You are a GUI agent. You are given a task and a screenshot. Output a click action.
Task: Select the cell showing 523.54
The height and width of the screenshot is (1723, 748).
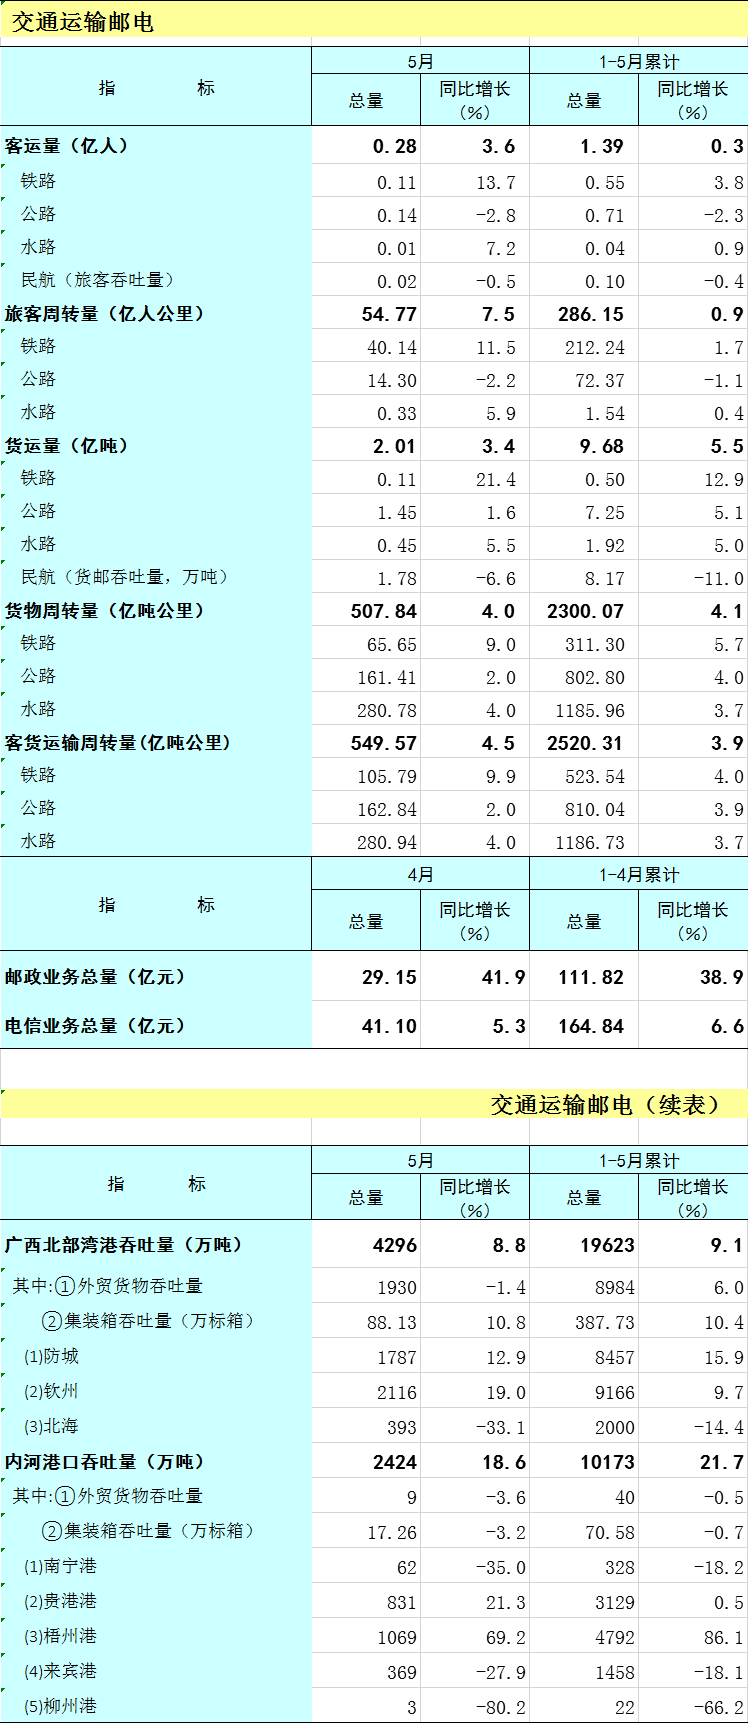coord(595,777)
